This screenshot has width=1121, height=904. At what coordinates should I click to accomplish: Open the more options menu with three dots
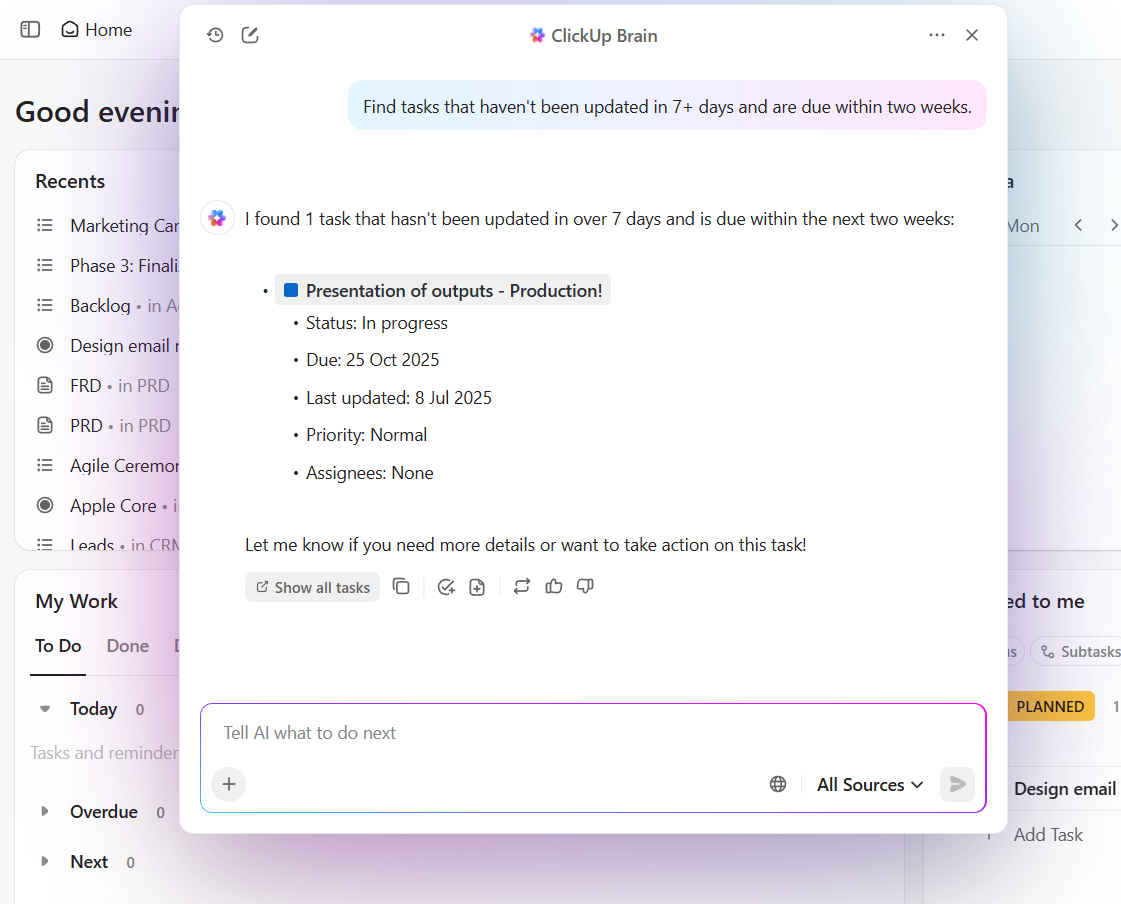(936, 34)
